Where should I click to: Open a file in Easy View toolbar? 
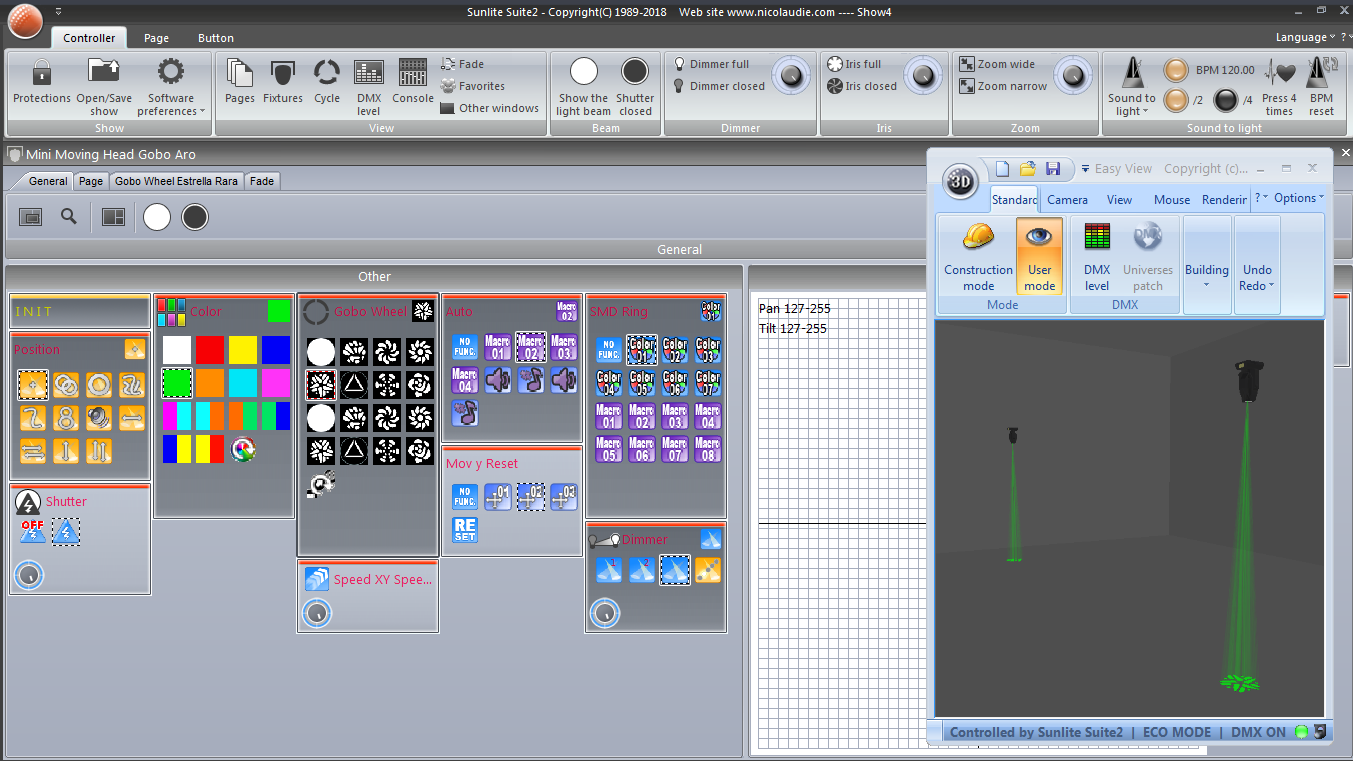[1027, 169]
